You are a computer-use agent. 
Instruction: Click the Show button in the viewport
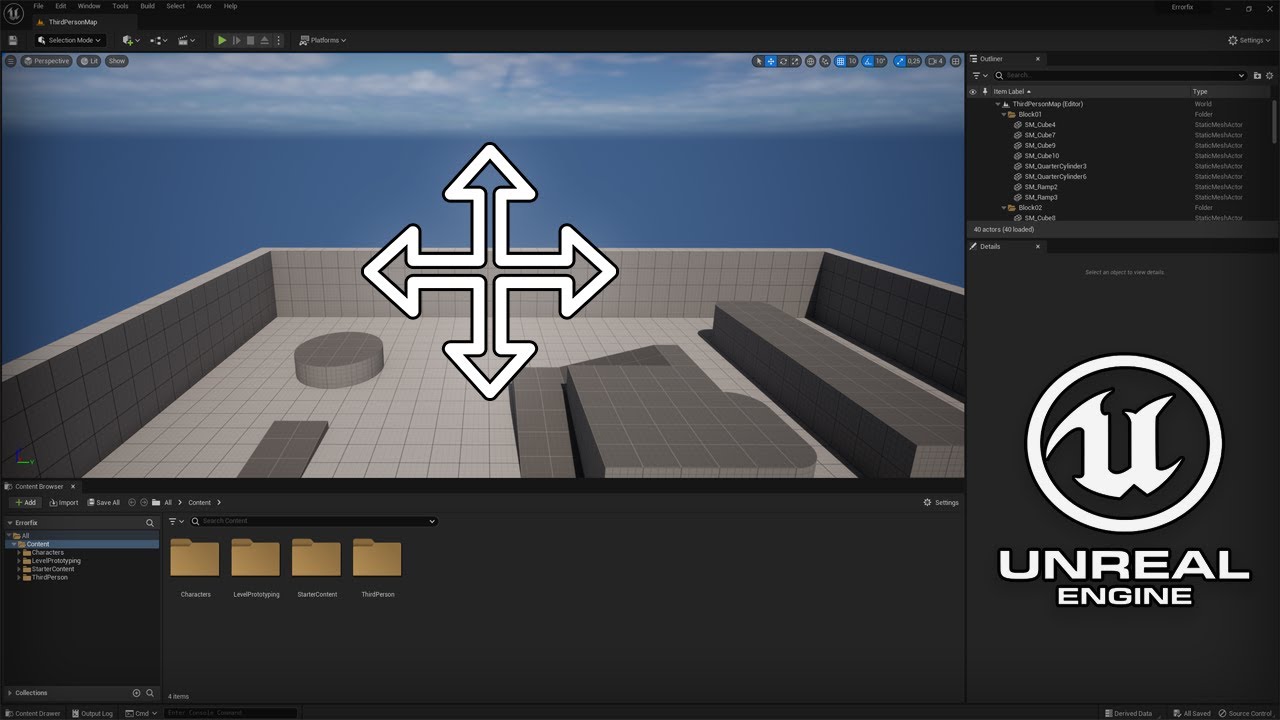tap(117, 61)
